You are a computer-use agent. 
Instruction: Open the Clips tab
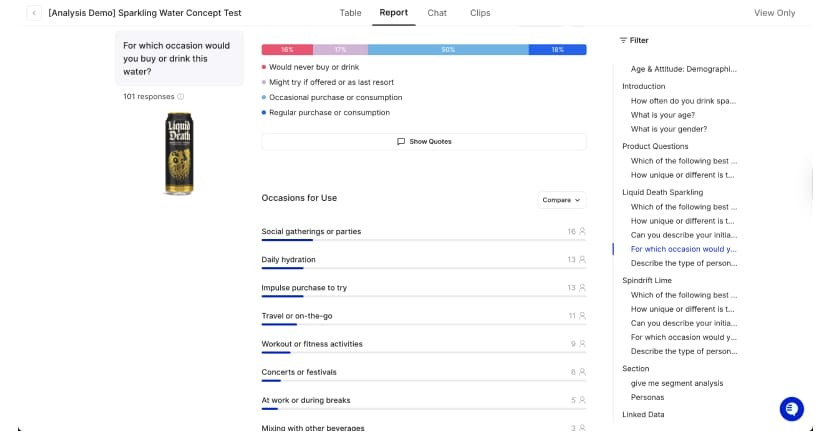coord(480,13)
